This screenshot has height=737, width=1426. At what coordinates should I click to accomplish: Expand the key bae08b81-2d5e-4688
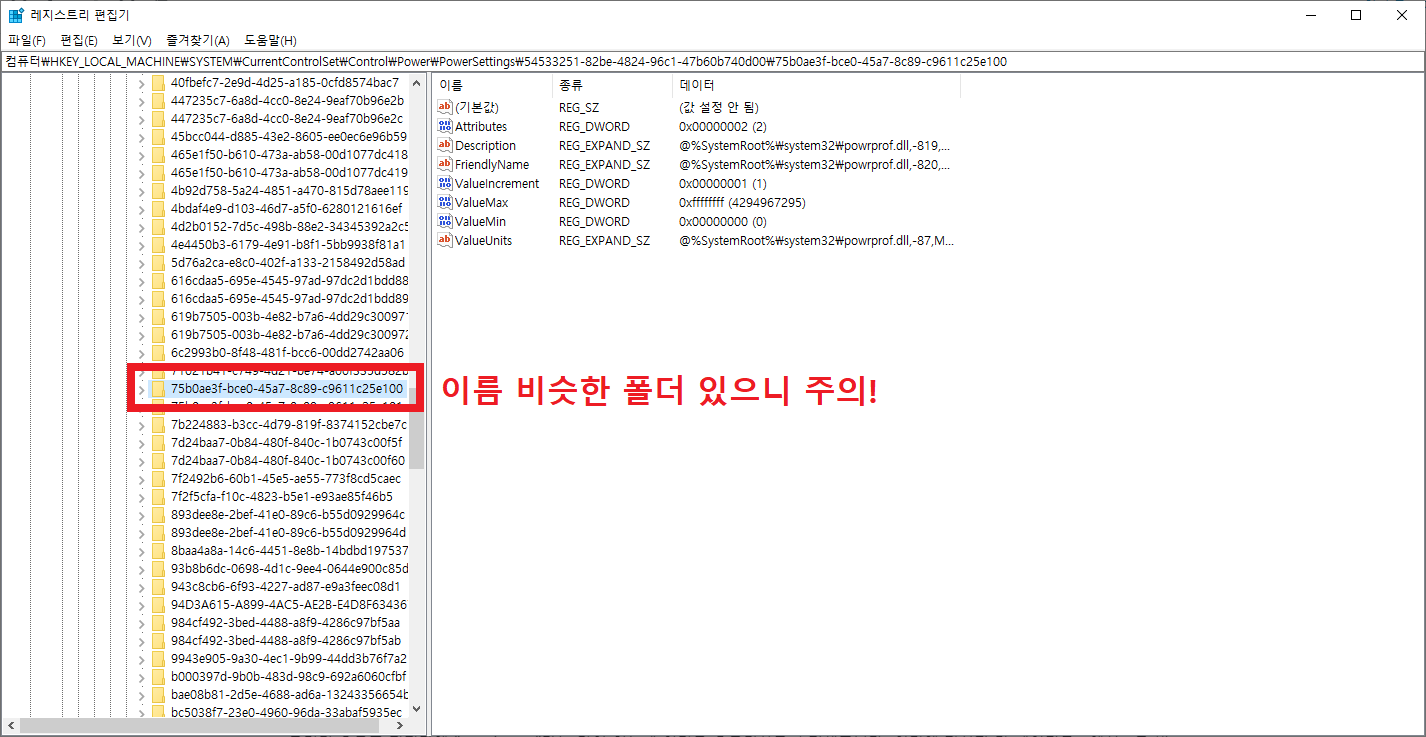(x=141, y=694)
